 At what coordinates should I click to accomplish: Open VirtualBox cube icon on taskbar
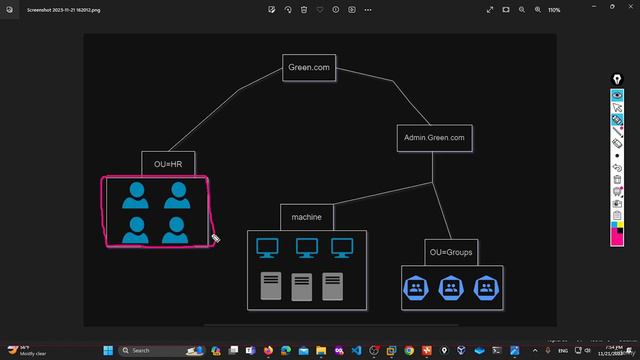461,350
